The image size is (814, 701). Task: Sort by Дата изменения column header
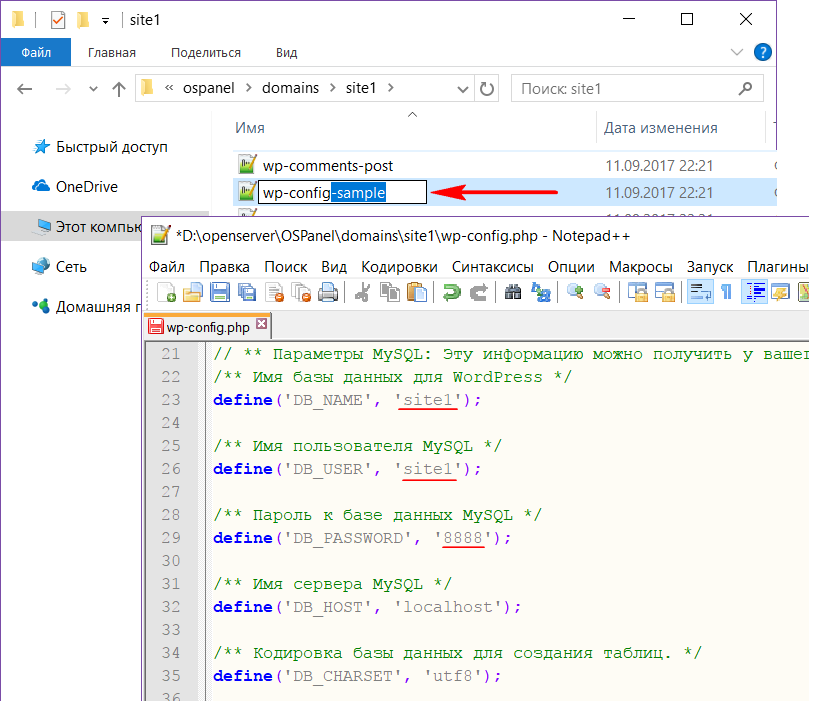pyautogui.click(x=660, y=128)
